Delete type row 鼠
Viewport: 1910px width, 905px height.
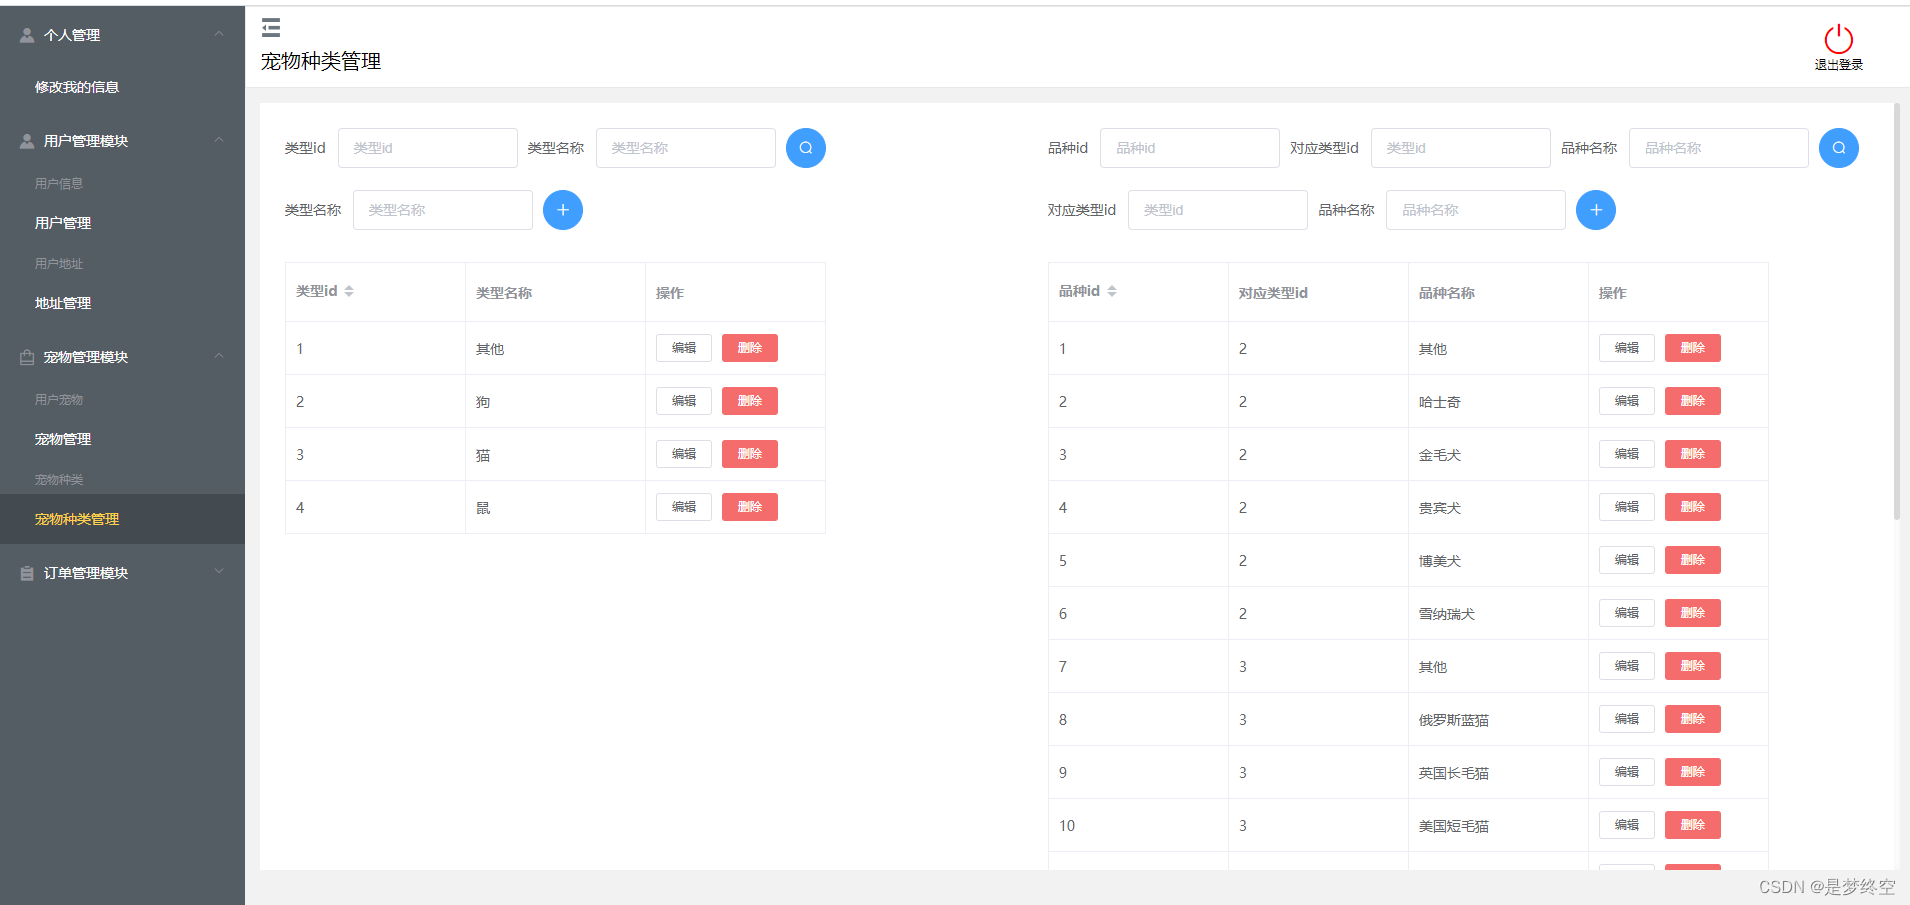point(750,507)
